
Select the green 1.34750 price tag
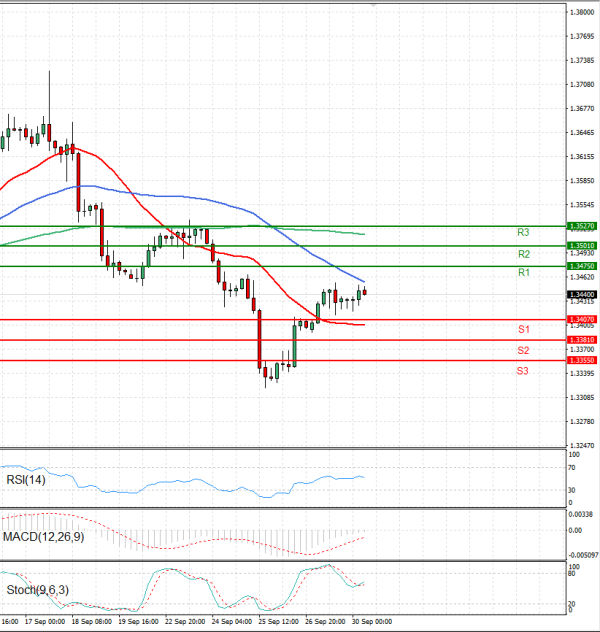tap(582, 267)
